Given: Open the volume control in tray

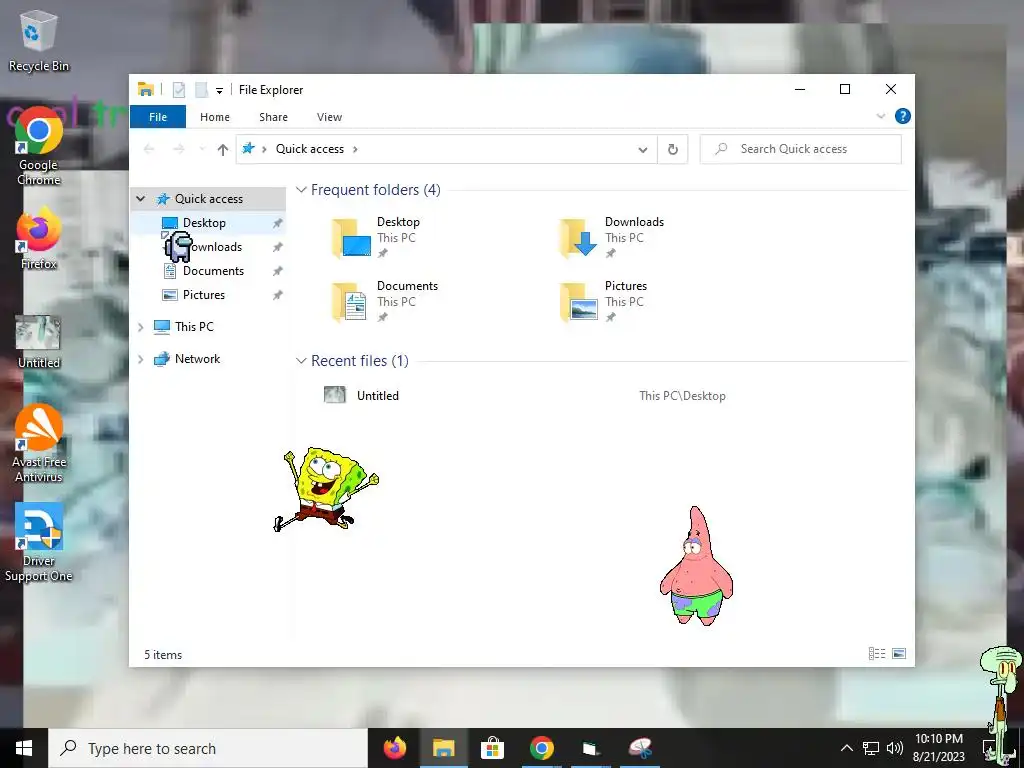Looking at the screenshot, I should pos(895,748).
